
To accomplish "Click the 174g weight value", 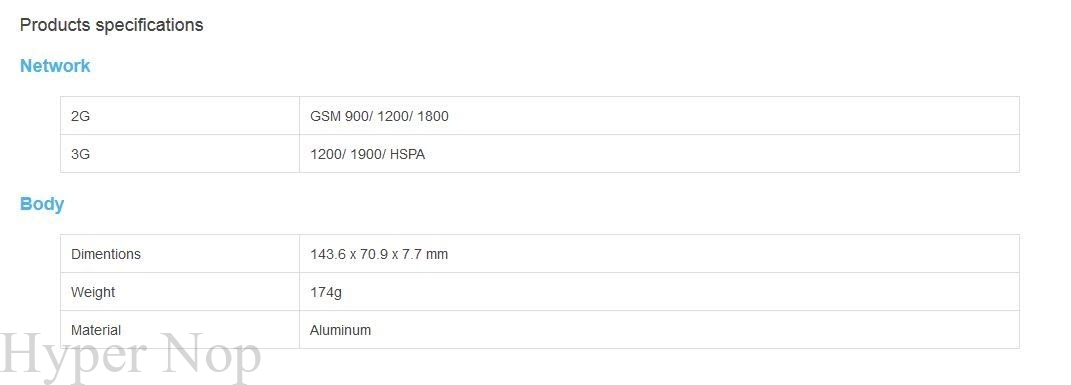I will 326,292.
